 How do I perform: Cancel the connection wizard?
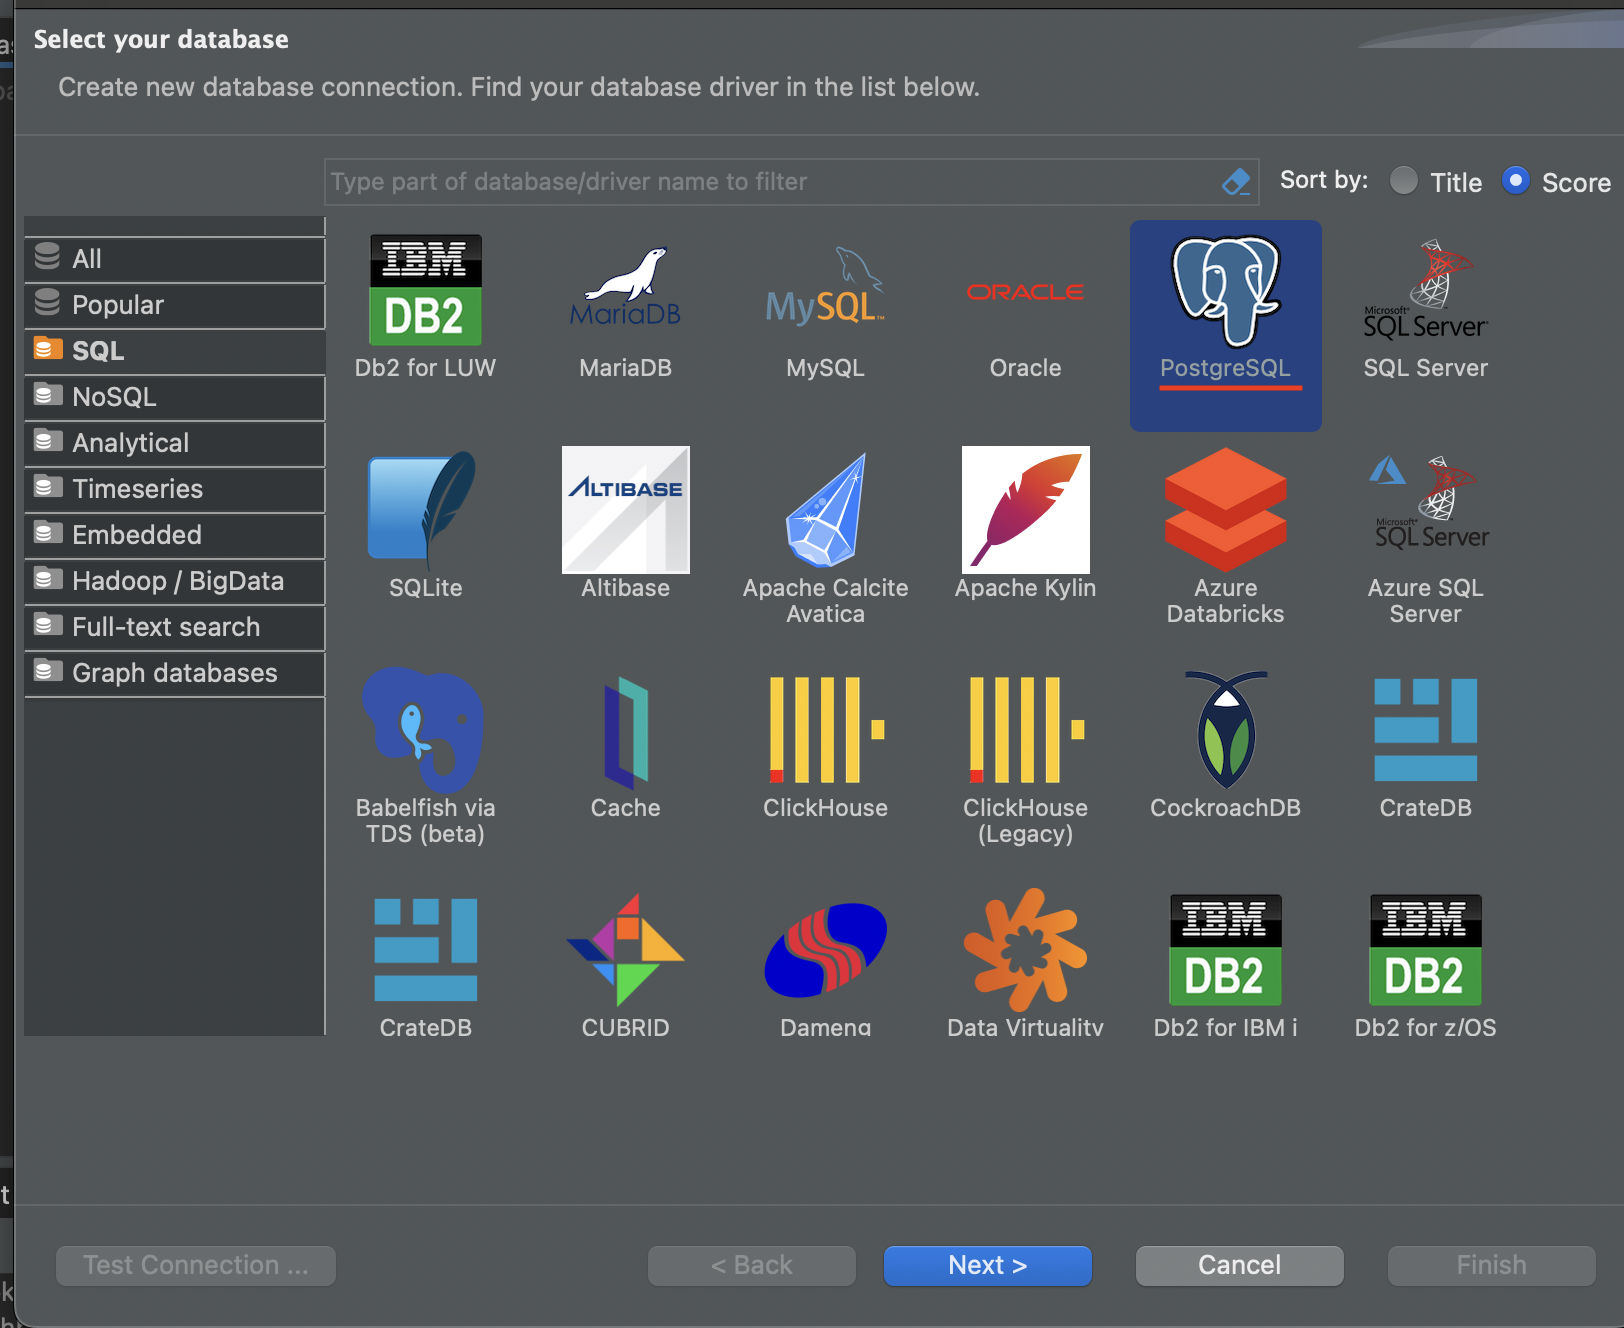(x=1239, y=1265)
